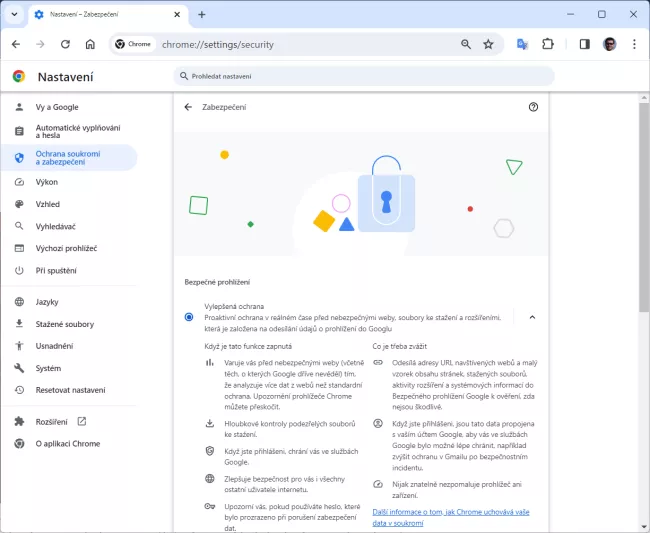Collapse the Vylepšená ochrana details chevron
This screenshot has width=650, height=533.
pos(532,317)
